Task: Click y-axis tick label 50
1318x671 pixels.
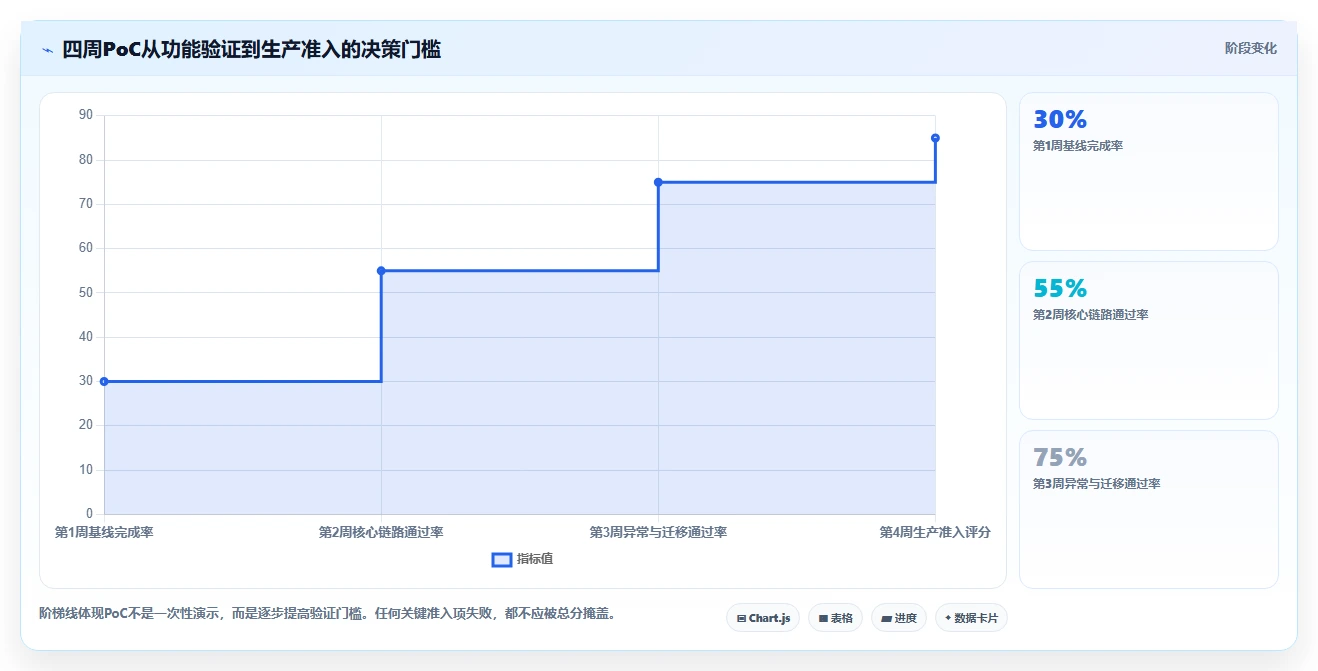Action: click(86, 292)
